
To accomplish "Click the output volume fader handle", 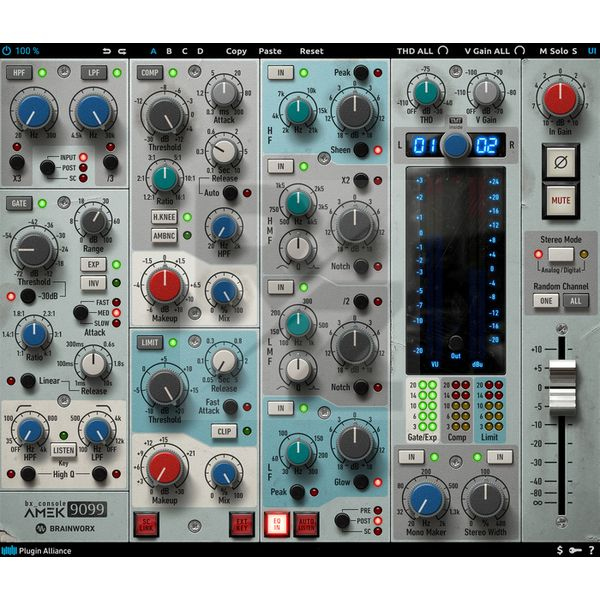I will [562, 387].
